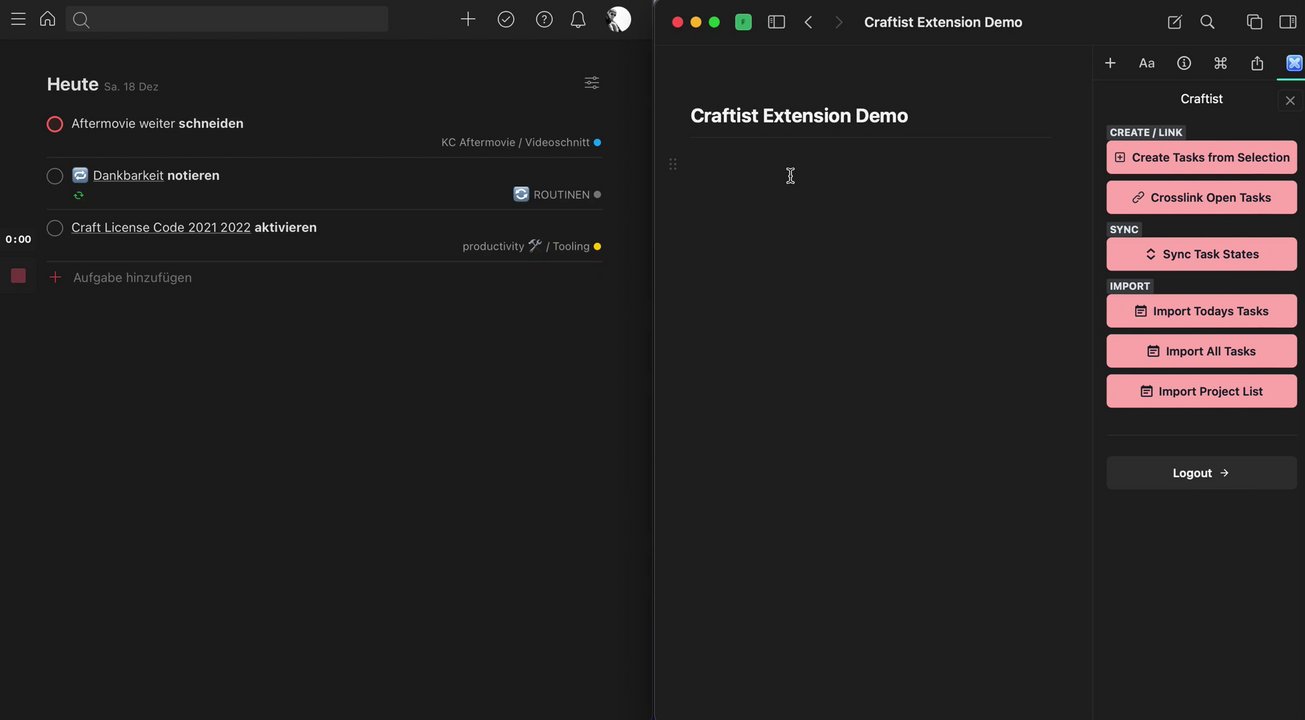Navigate back in Craft
Viewport: 1305px width, 720px height.
coord(808,22)
